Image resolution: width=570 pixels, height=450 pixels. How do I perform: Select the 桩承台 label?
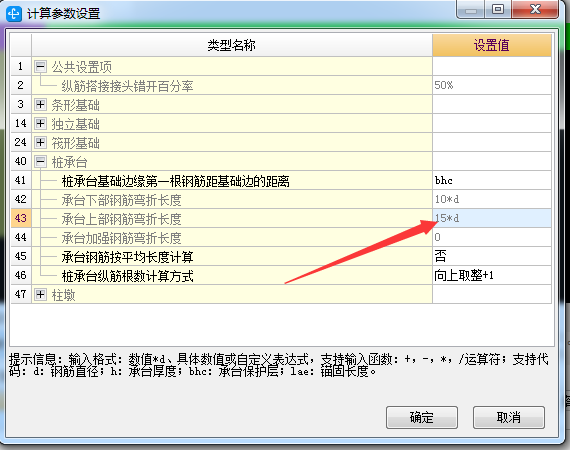[69, 162]
